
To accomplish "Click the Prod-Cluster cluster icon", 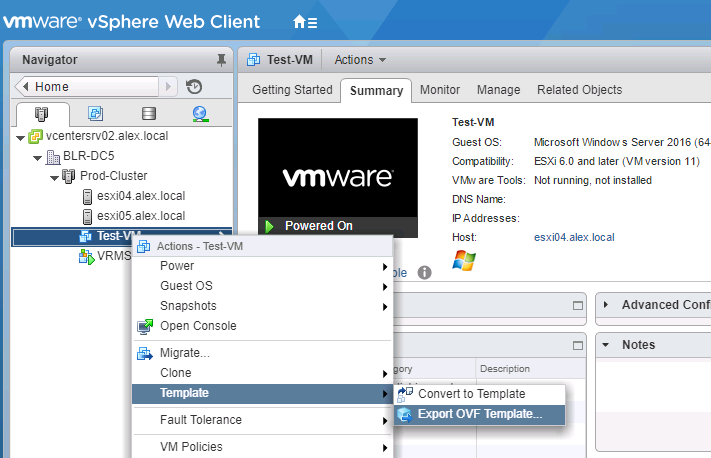I will click(69, 176).
